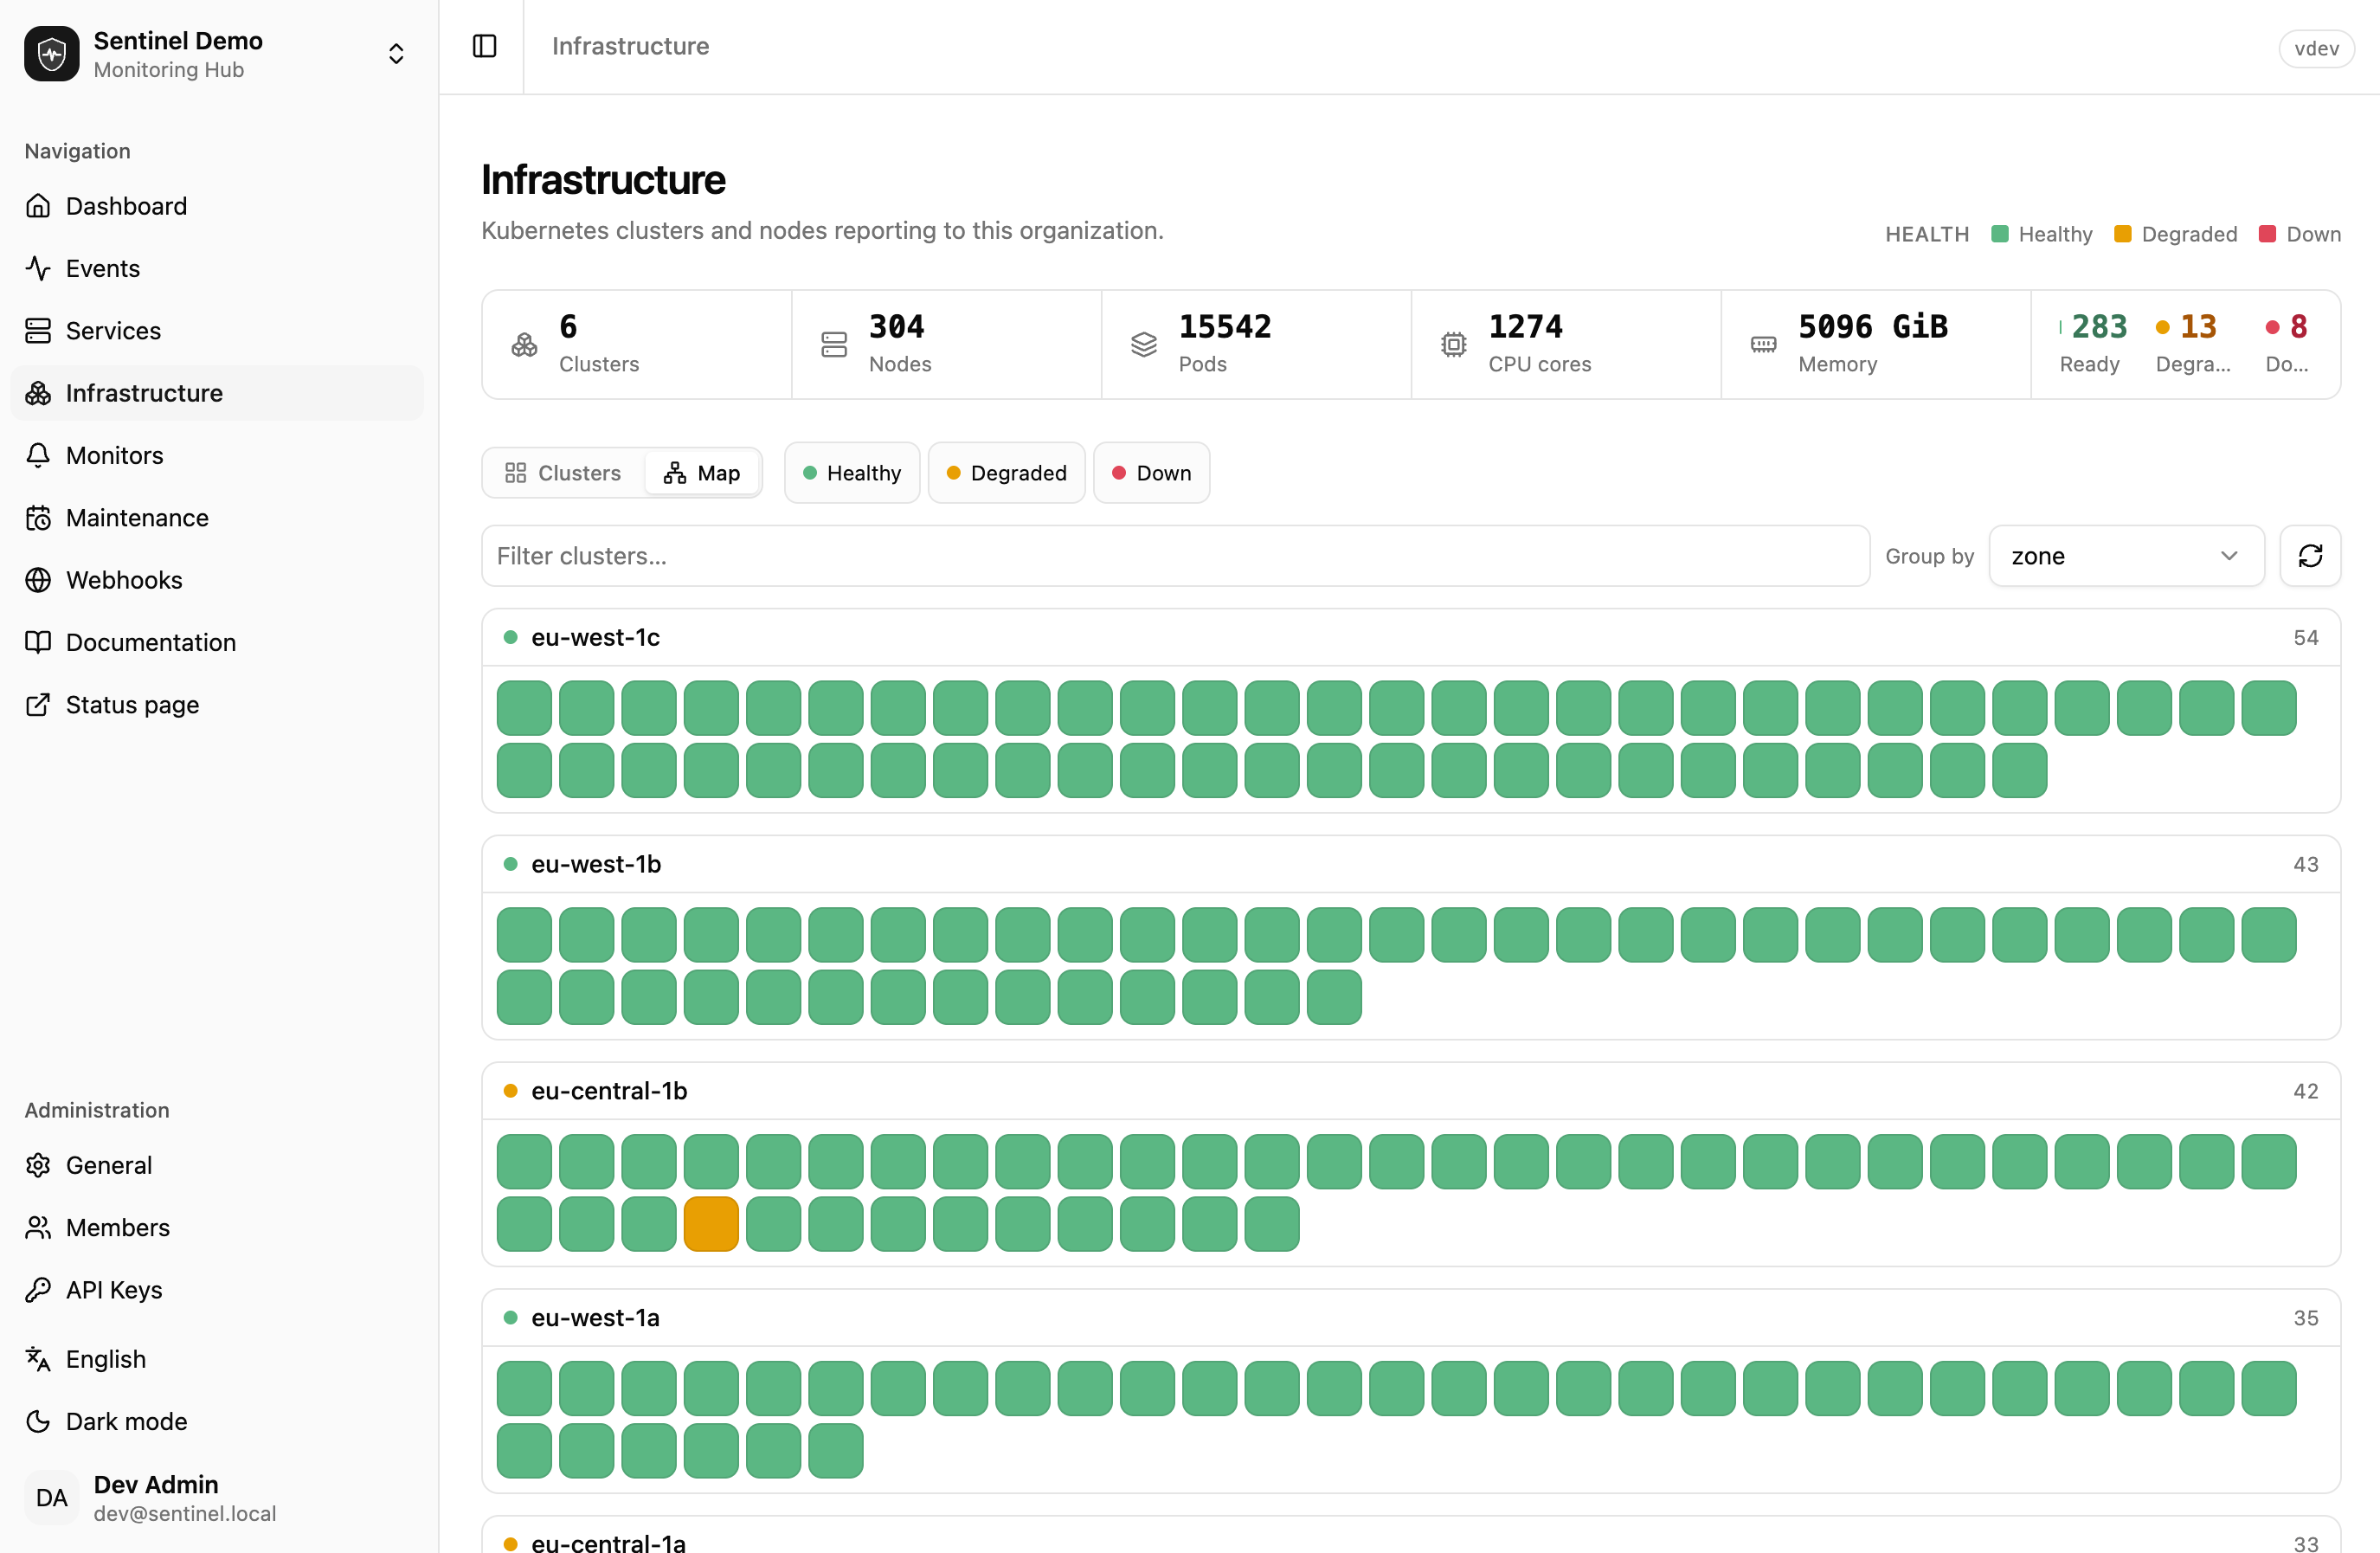
Task: Click the Status page external link icon
Action: pyautogui.click(x=38, y=705)
